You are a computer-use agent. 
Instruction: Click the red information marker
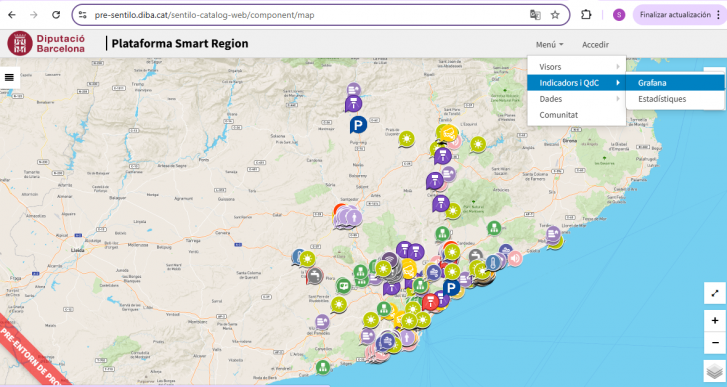(430, 303)
